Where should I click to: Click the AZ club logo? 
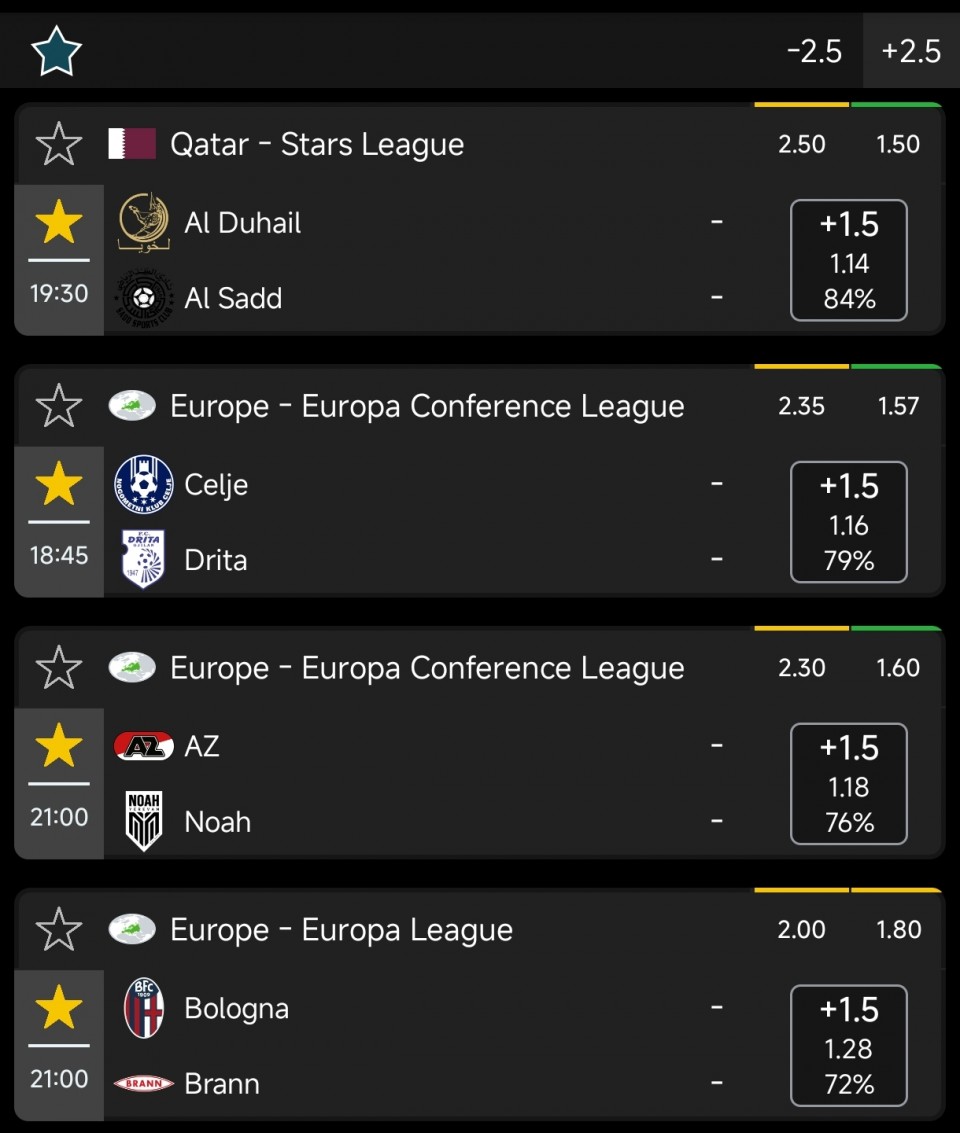pos(144,746)
